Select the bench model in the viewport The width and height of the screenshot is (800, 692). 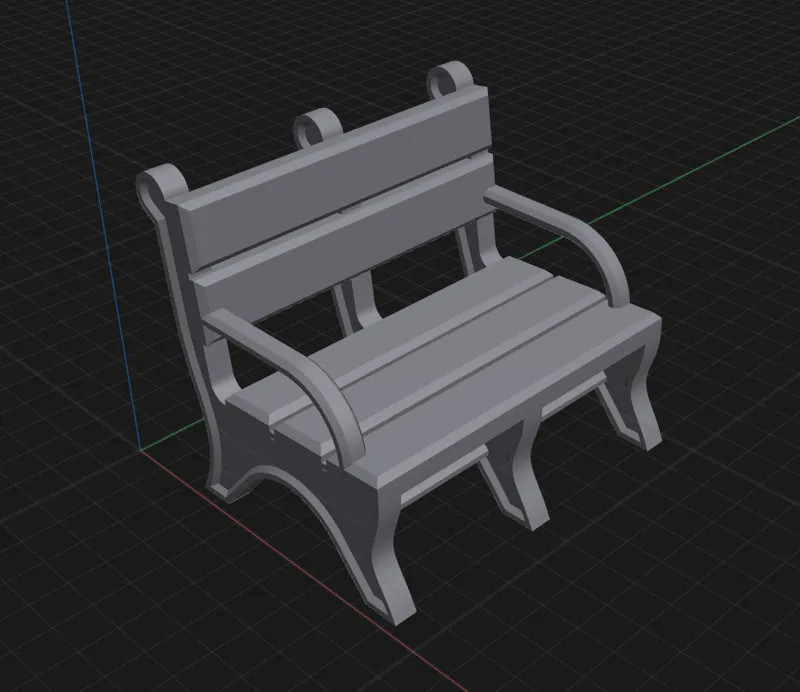pyautogui.click(x=398, y=342)
